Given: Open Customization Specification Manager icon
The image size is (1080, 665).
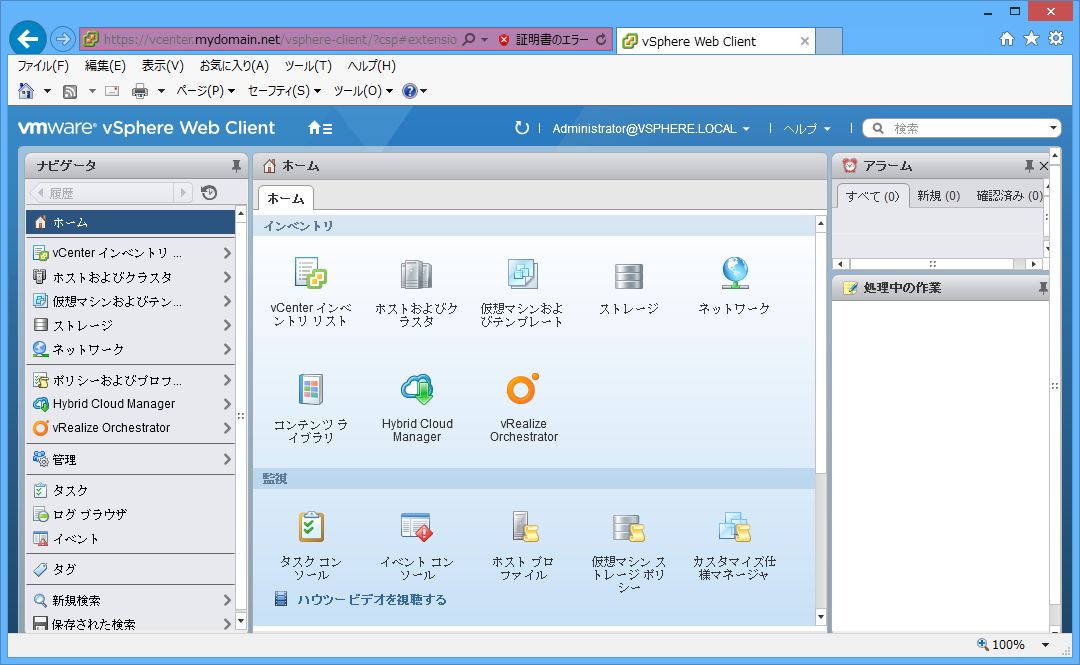Looking at the screenshot, I should point(734,527).
